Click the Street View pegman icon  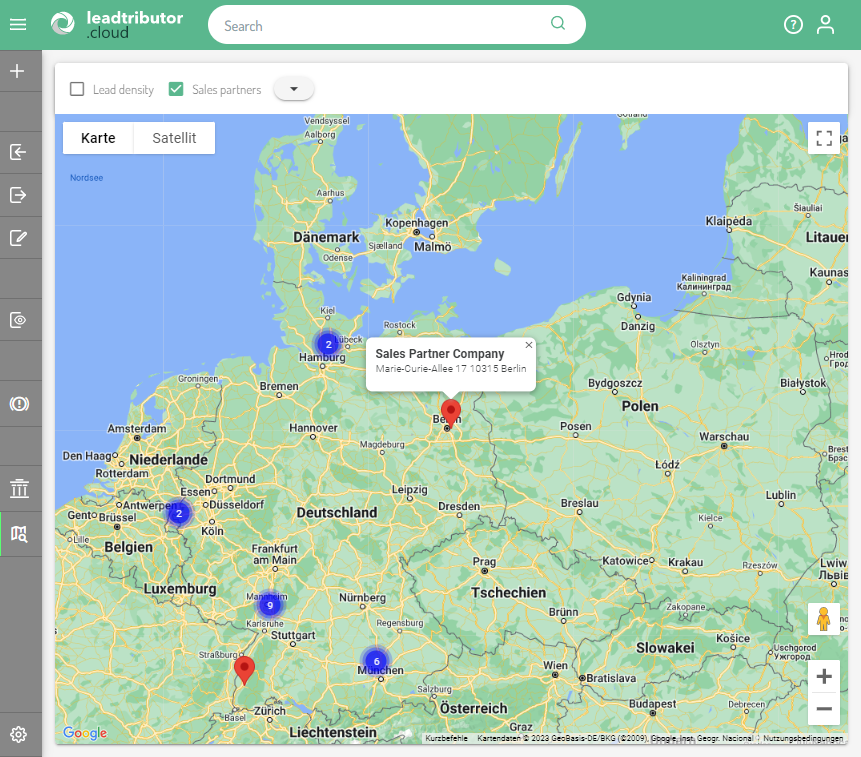[x=824, y=619]
